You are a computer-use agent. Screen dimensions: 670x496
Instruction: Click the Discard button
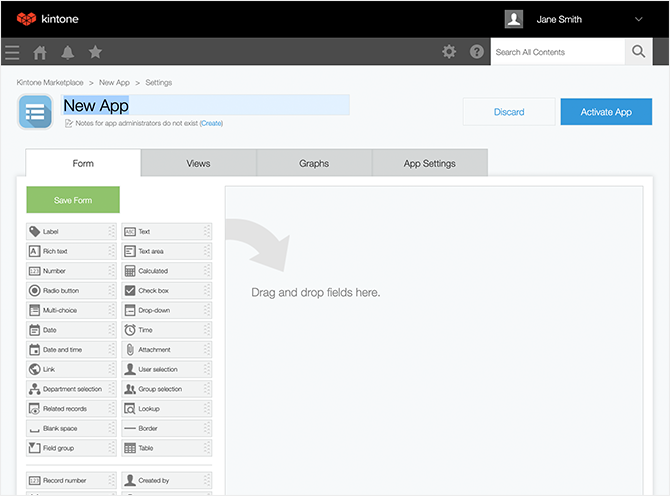tap(509, 112)
